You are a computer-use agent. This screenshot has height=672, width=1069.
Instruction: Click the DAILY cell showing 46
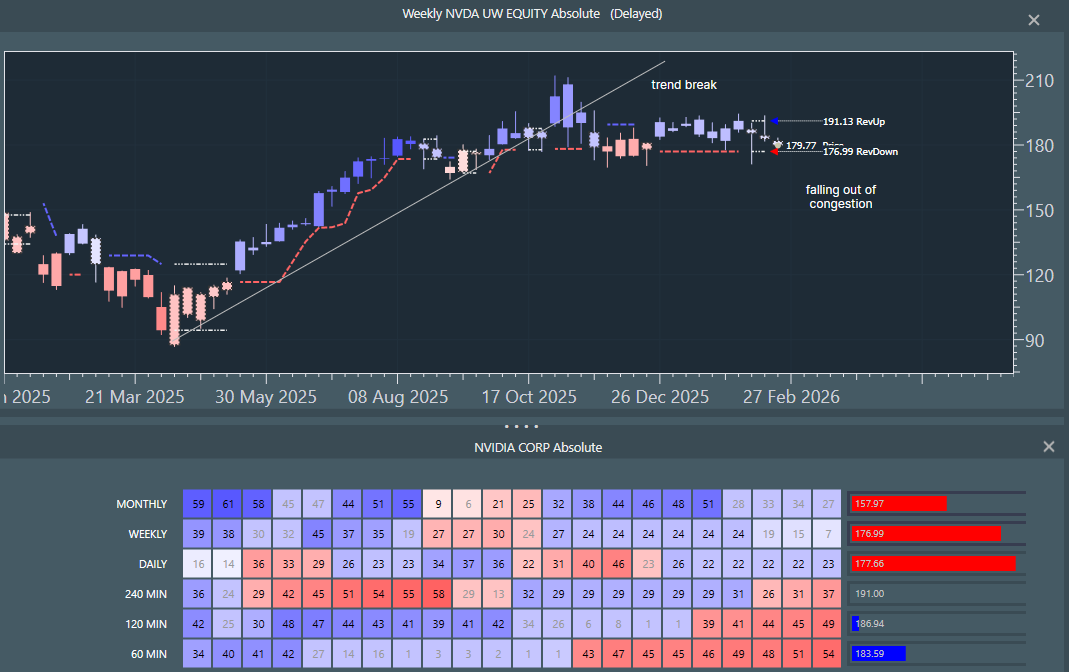617,564
